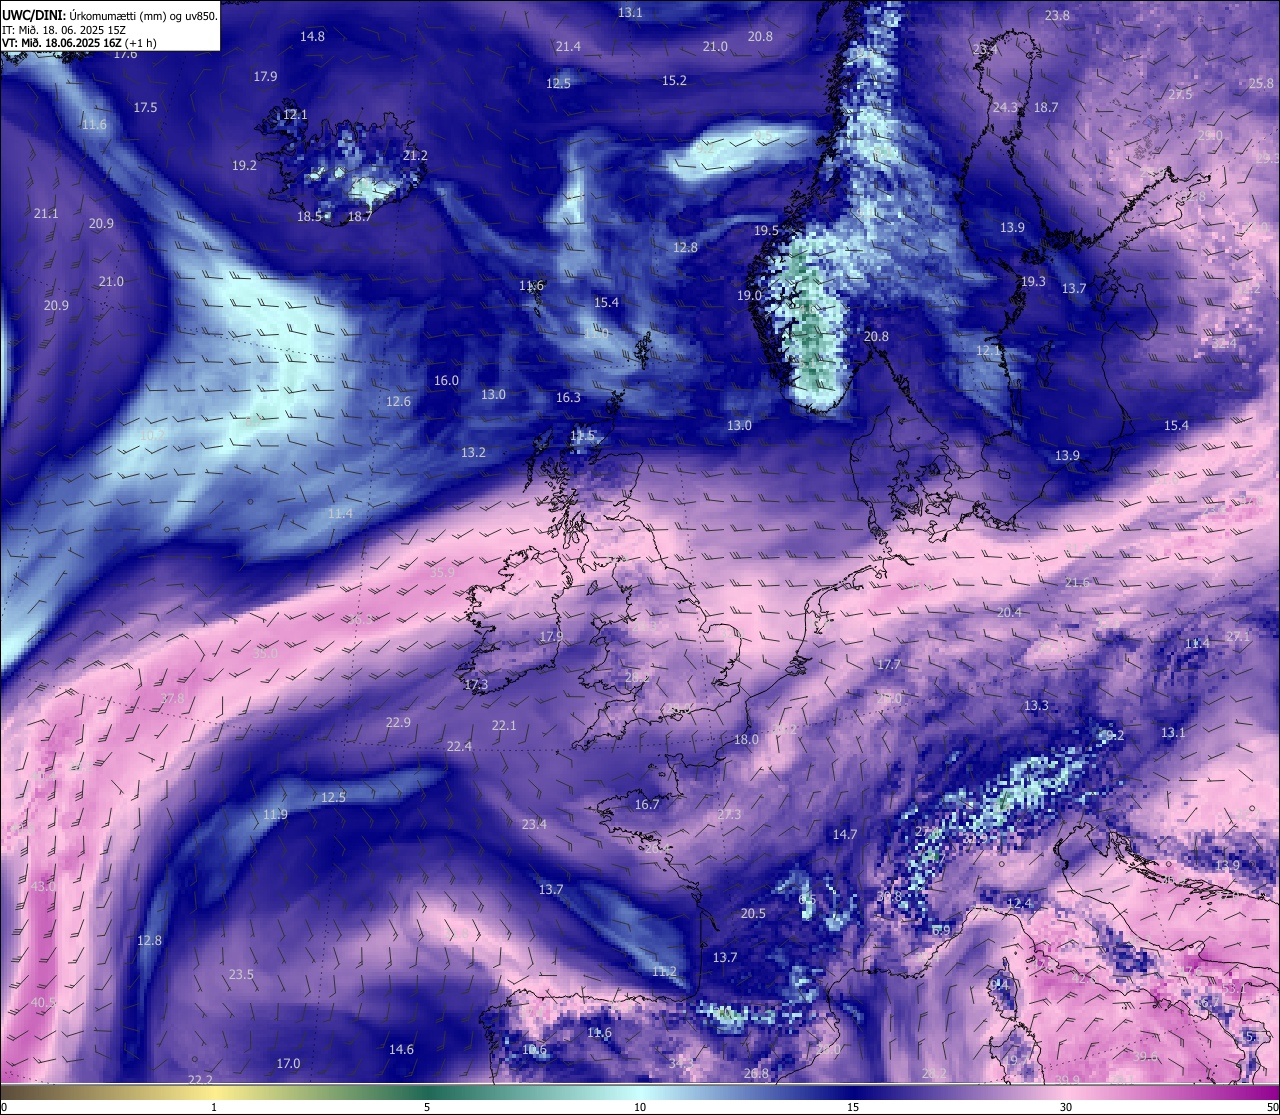Click the color scale tick labeled 10

[x=640, y=1107]
